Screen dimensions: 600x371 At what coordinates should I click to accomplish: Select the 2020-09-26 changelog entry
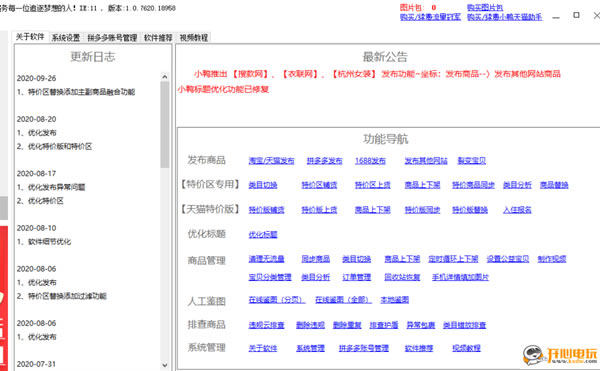pyautogui.click(x=36, y=78)
